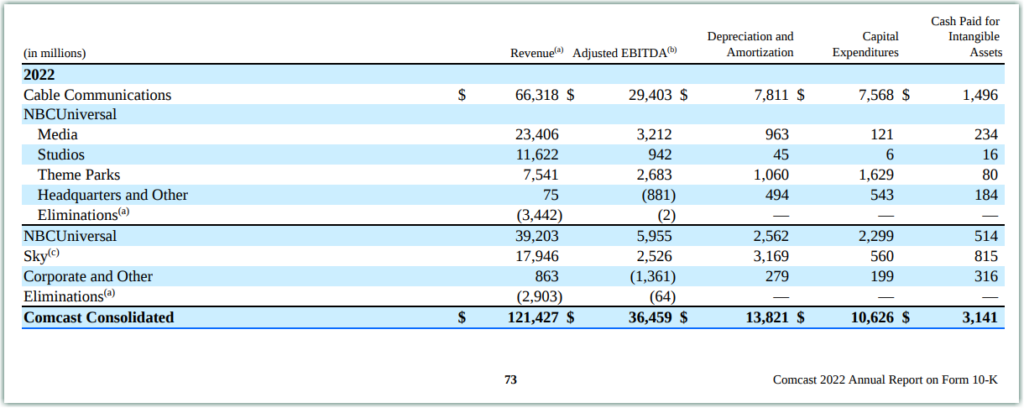
Task: Click the Corporate and Other row label
Action: [86, 276]
